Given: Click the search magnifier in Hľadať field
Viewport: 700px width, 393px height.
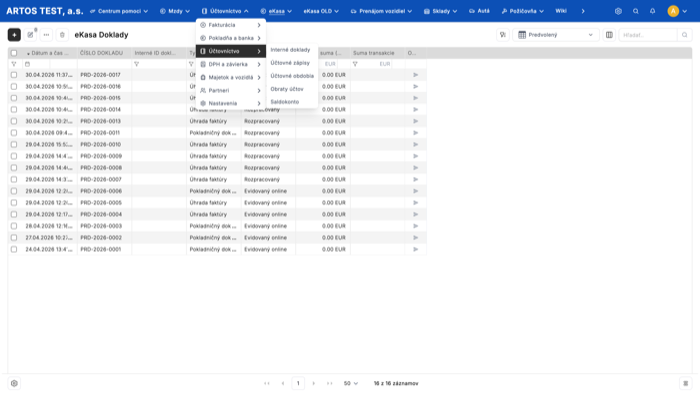Looking at the screenshot, I should (684, 35).
